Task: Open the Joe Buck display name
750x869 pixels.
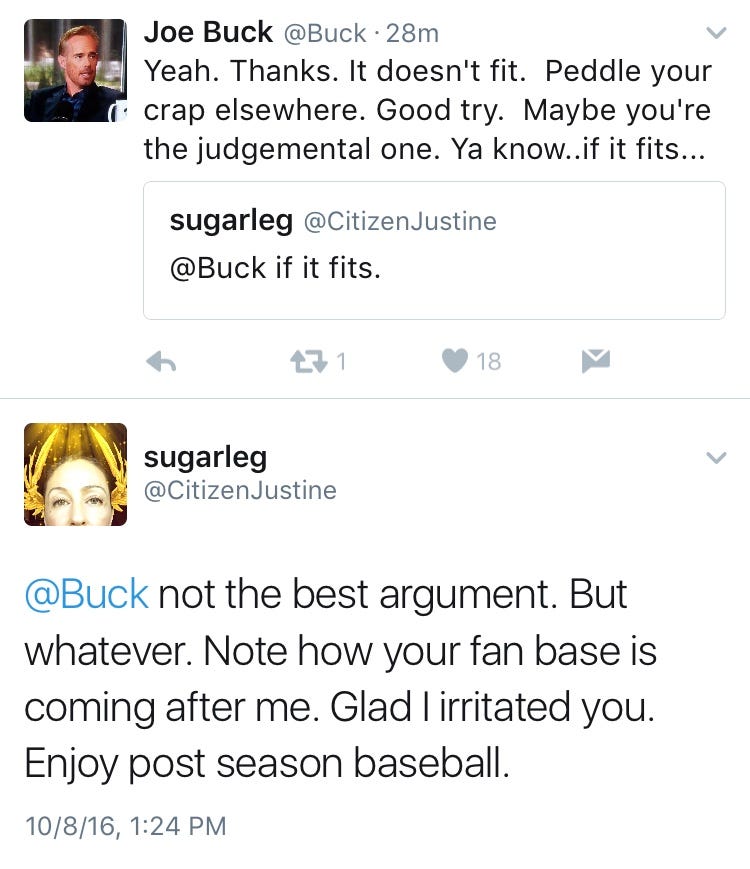Action: point(208,32)
